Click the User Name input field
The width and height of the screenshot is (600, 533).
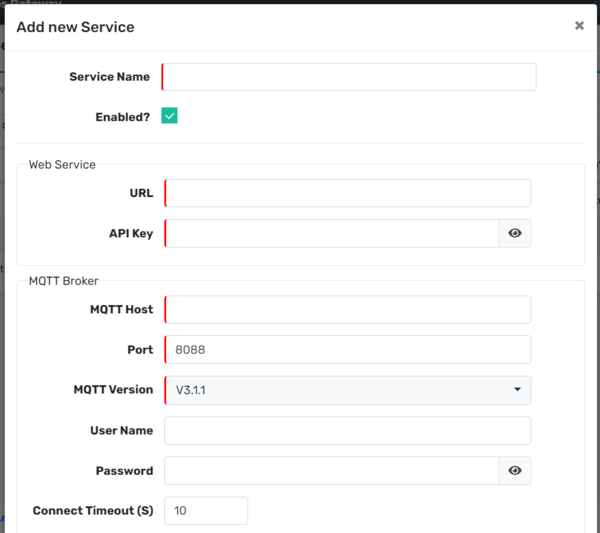click(347, 430)
